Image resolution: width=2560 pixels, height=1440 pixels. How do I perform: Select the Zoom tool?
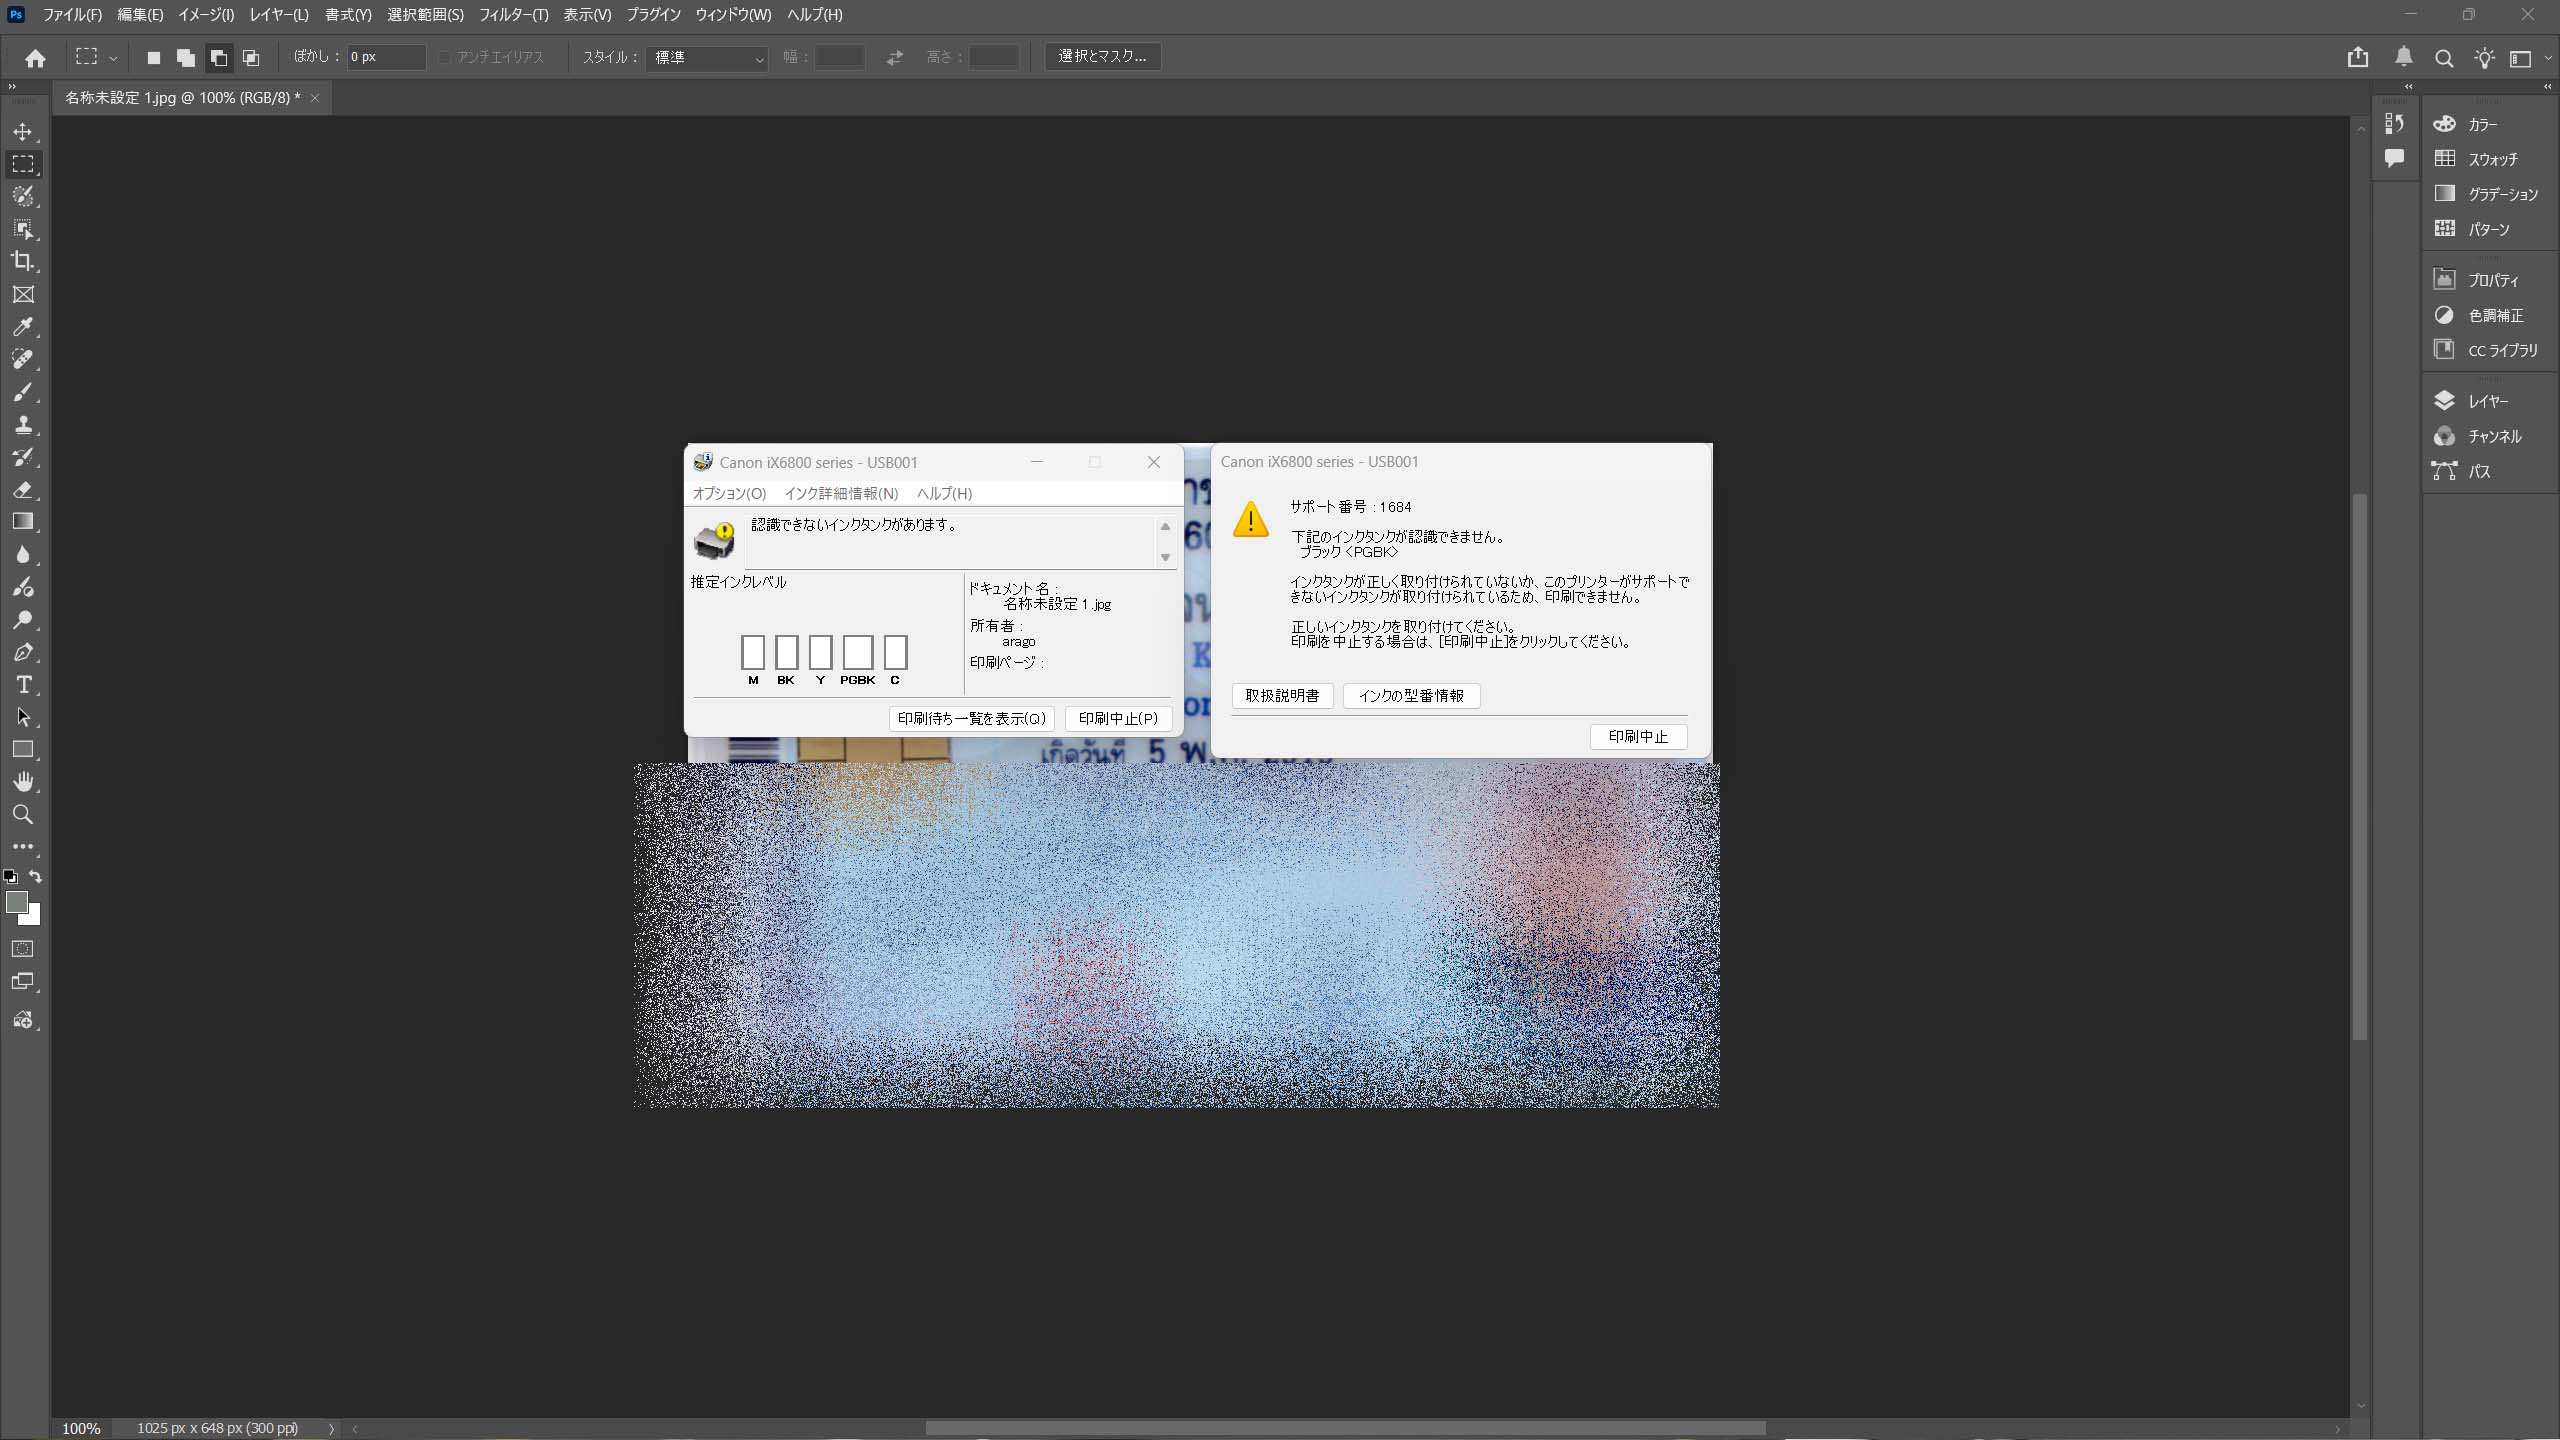pyautogui.click(x=23, y=815)
